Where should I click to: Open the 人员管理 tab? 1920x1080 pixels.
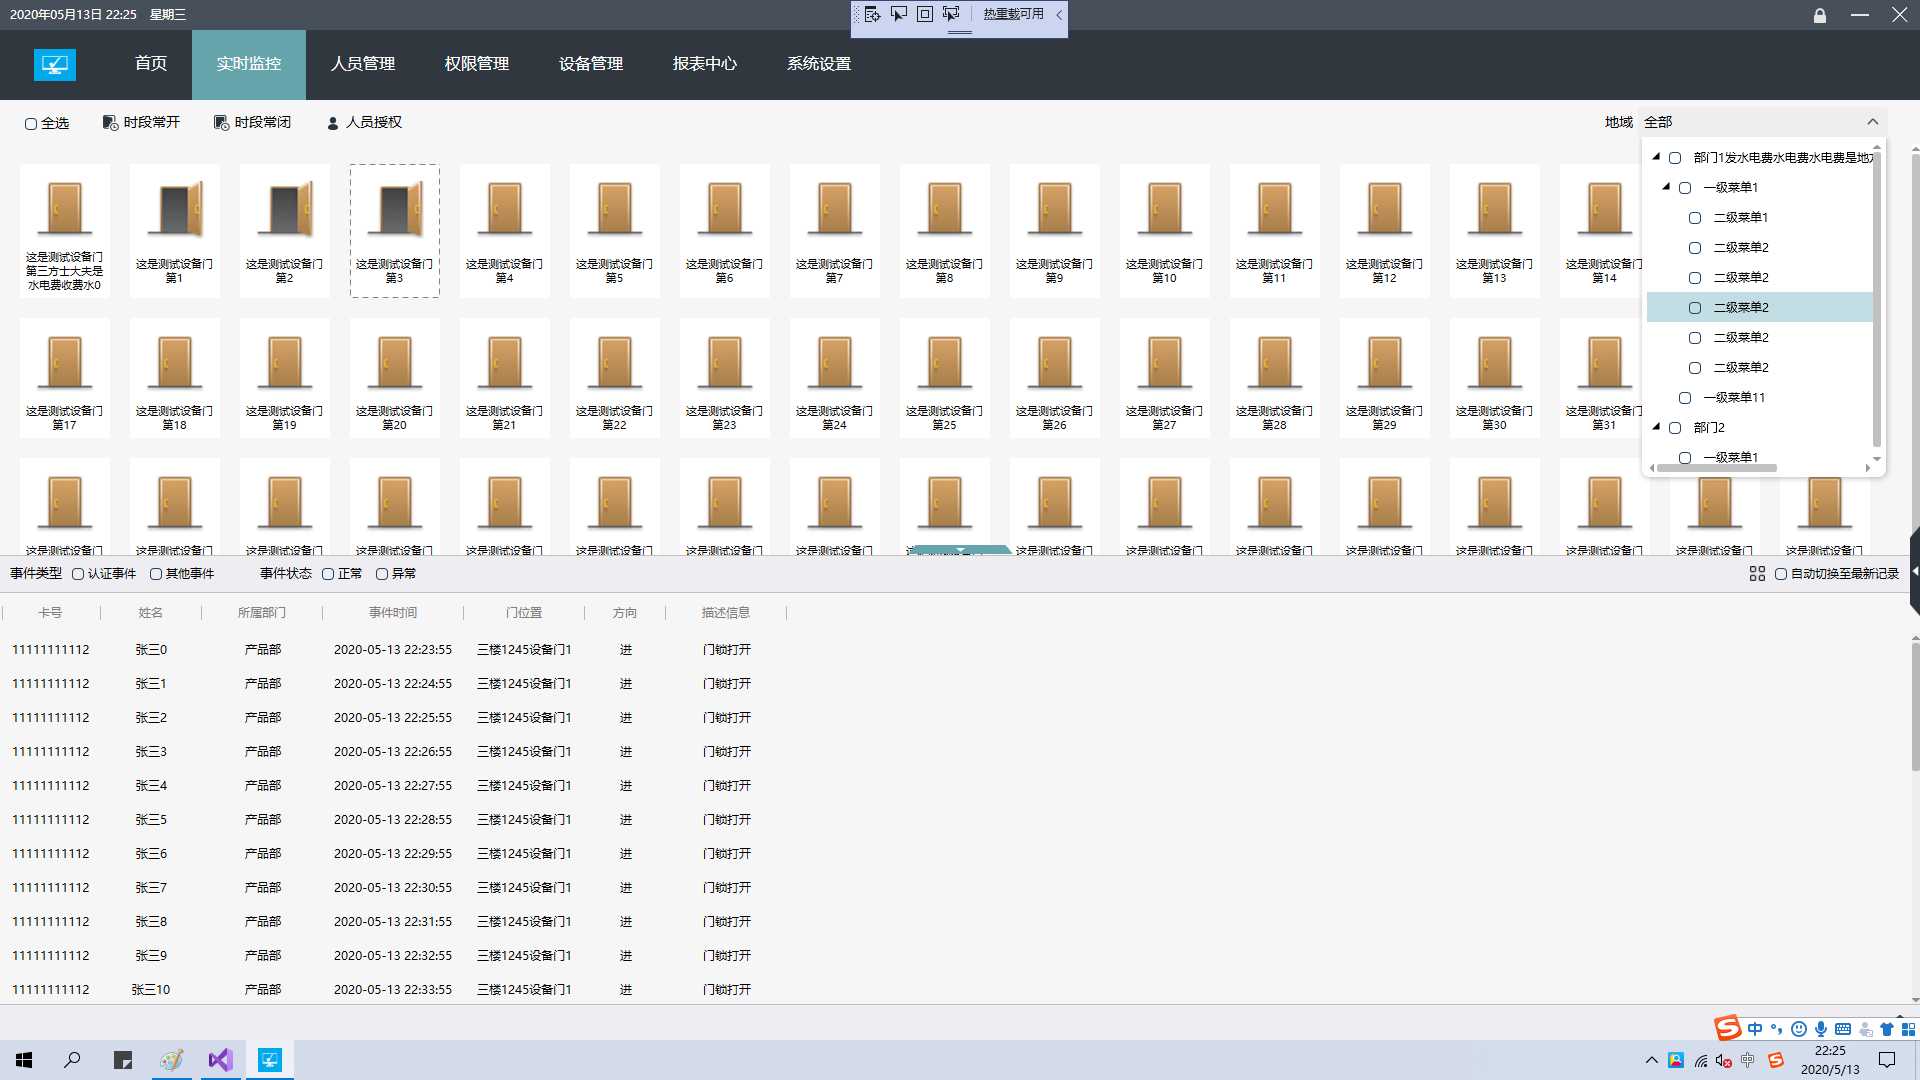363,64
